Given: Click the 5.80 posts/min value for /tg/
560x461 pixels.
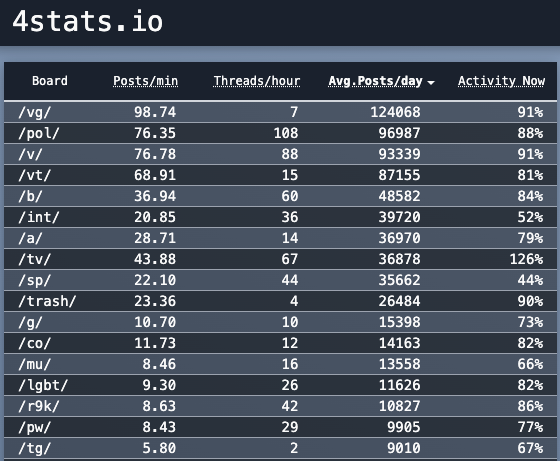Looking at the screenshot, I should click(159, 448).
